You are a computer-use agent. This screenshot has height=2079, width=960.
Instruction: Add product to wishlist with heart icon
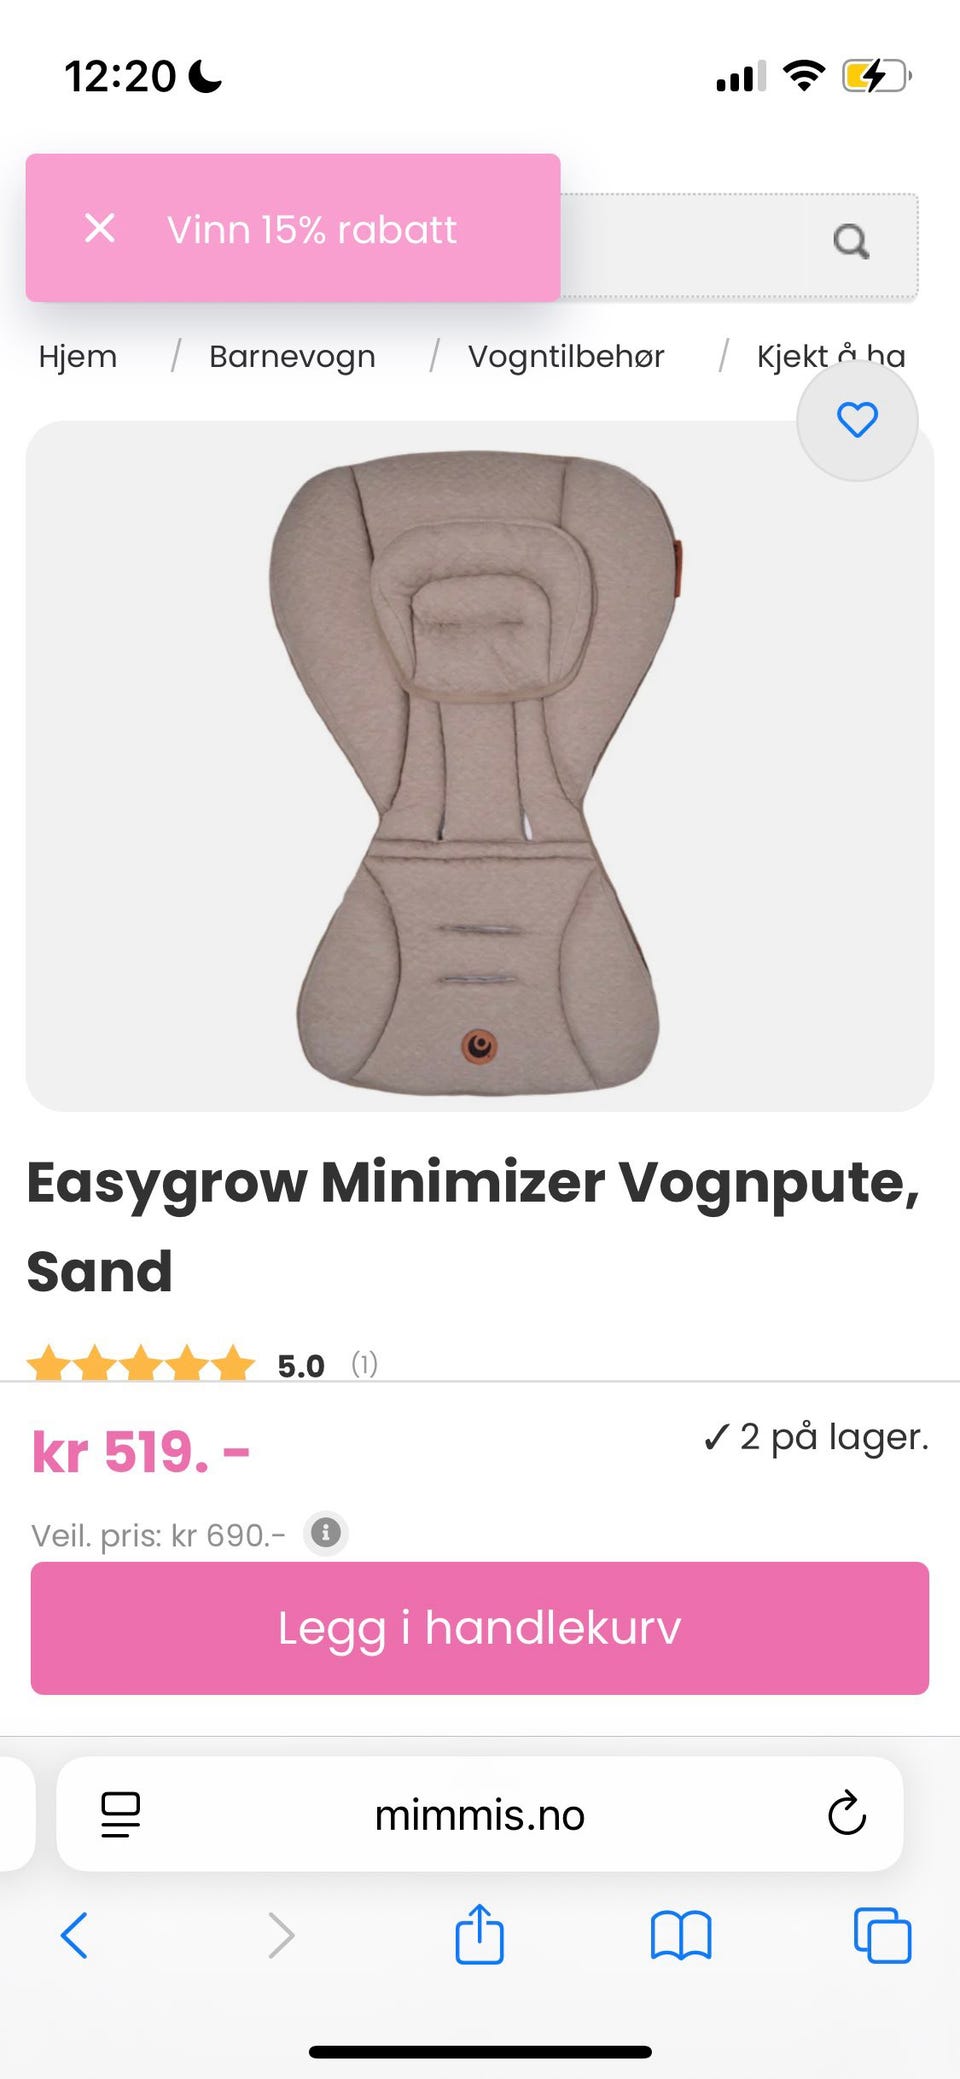pyautogui.click(x=857, y=420)
